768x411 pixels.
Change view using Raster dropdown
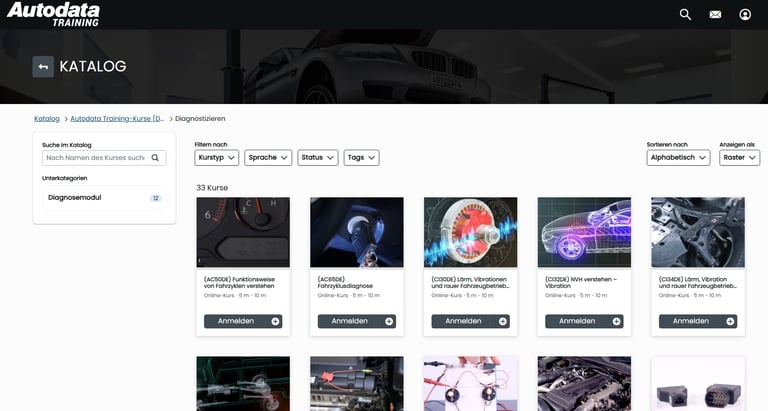740,158
